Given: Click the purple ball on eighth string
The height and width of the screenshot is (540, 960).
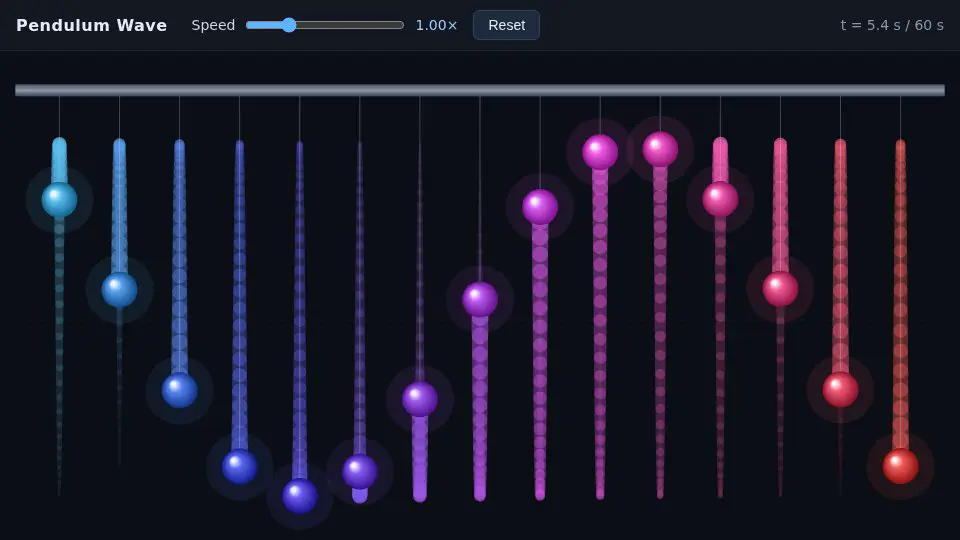Looking at the screenshot, I should coord(479,299).
